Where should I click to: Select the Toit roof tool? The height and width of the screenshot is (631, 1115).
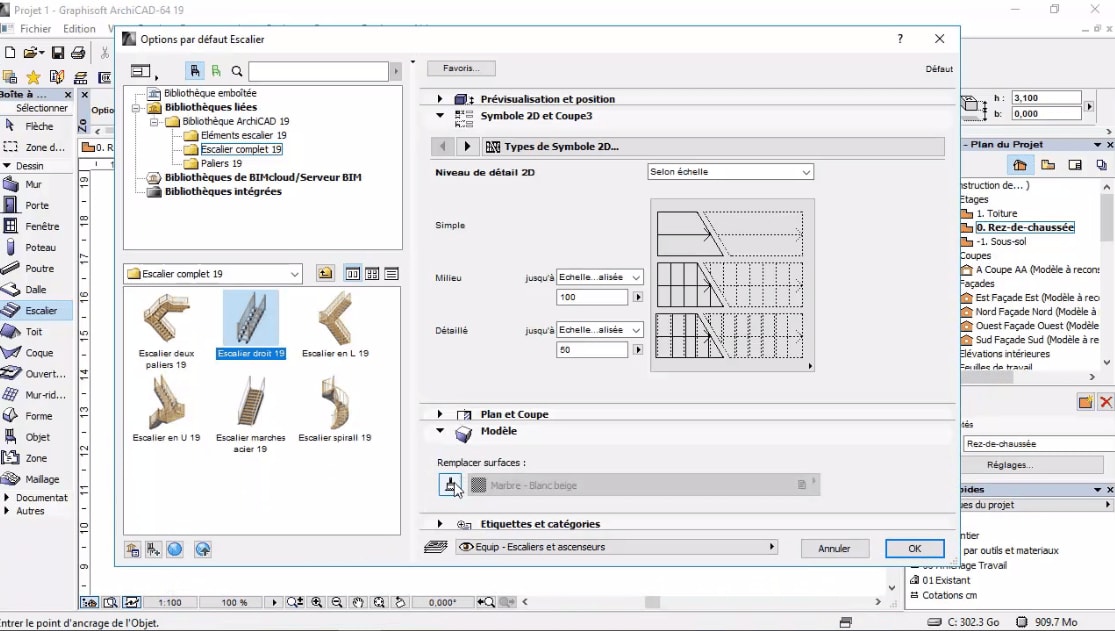pos(33,332)
